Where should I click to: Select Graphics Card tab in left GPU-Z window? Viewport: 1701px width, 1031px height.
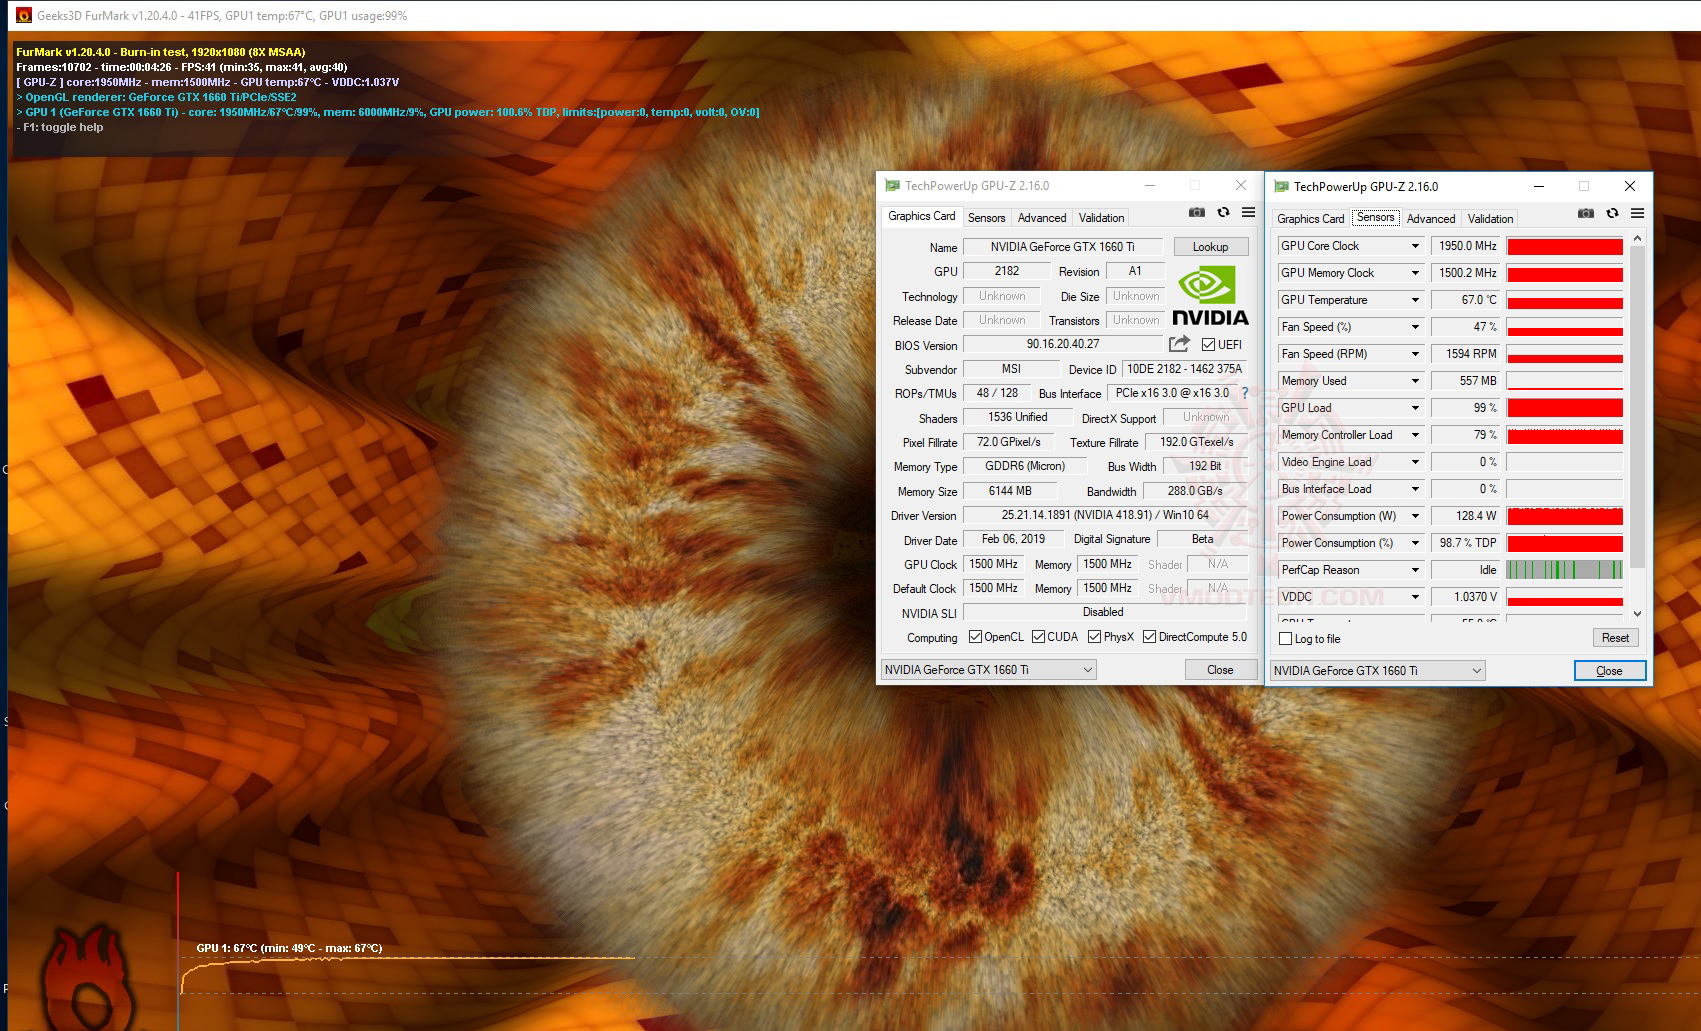pos(921,216)
